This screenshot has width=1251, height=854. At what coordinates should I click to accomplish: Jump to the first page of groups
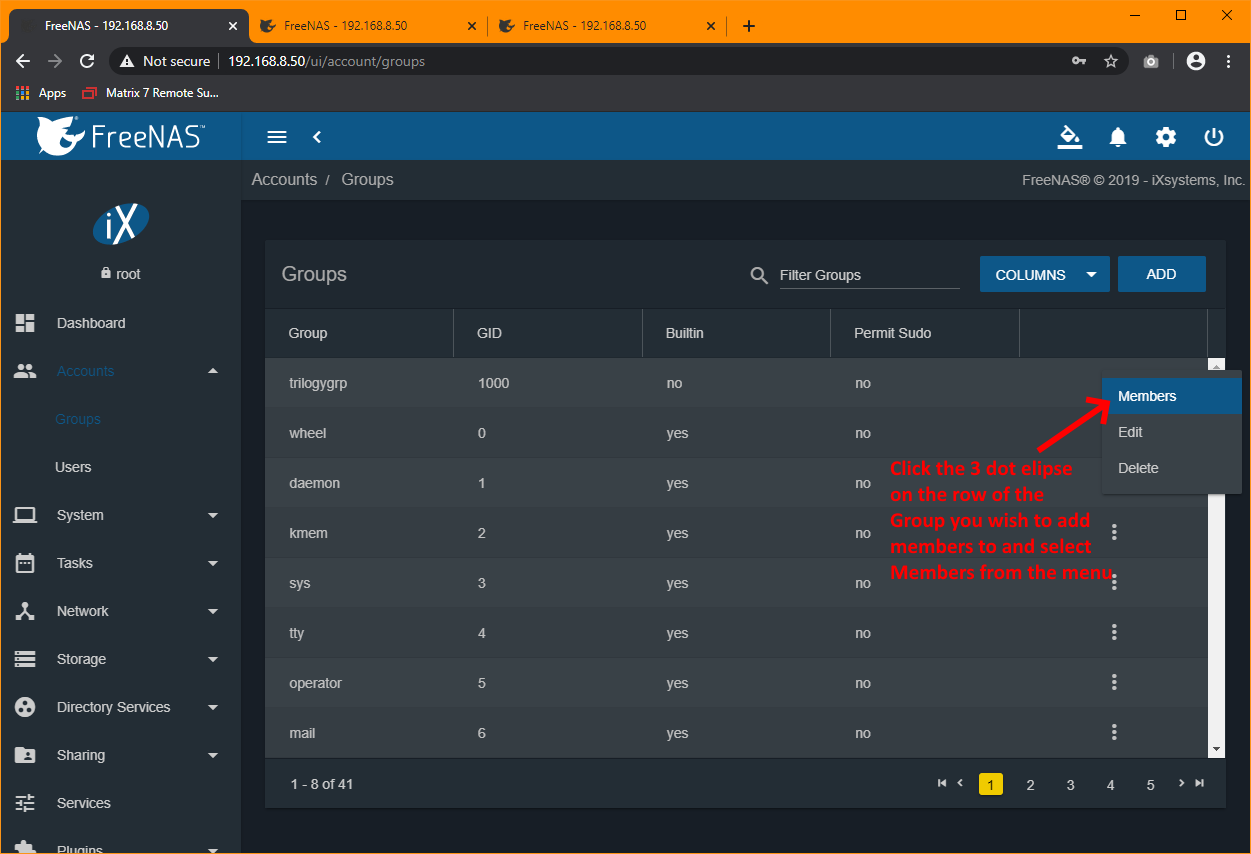[x=942, y=783]
